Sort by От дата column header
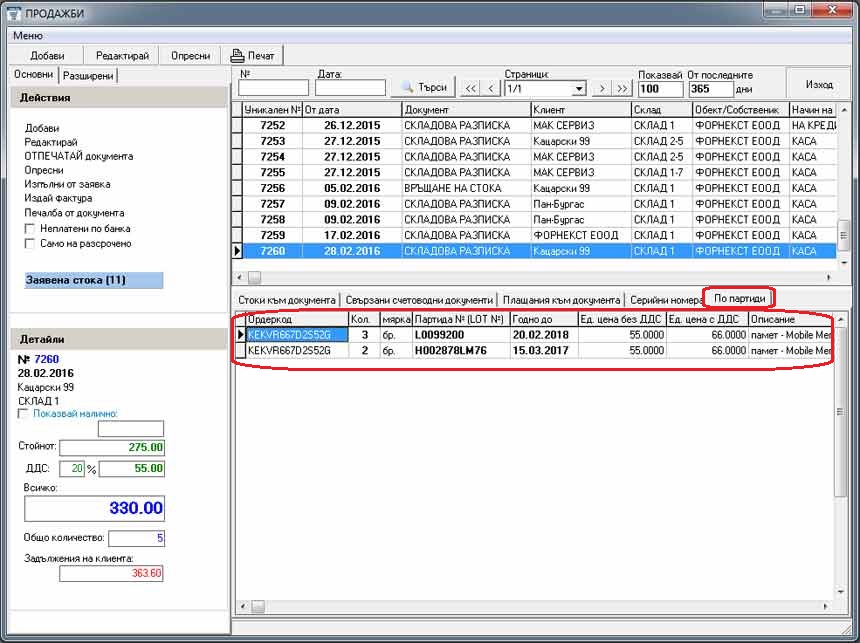This screenshot has width=860, height=643. click(x=352, y=110)
